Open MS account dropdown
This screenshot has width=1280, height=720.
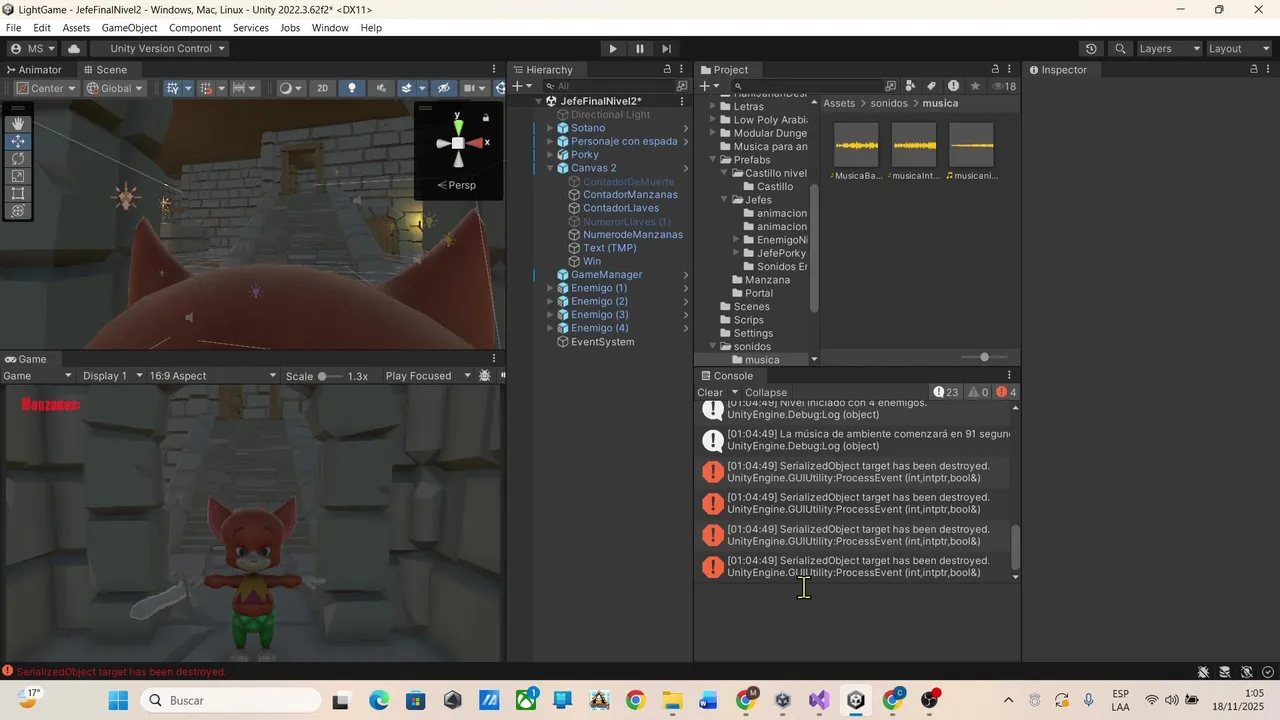[33, 48]
